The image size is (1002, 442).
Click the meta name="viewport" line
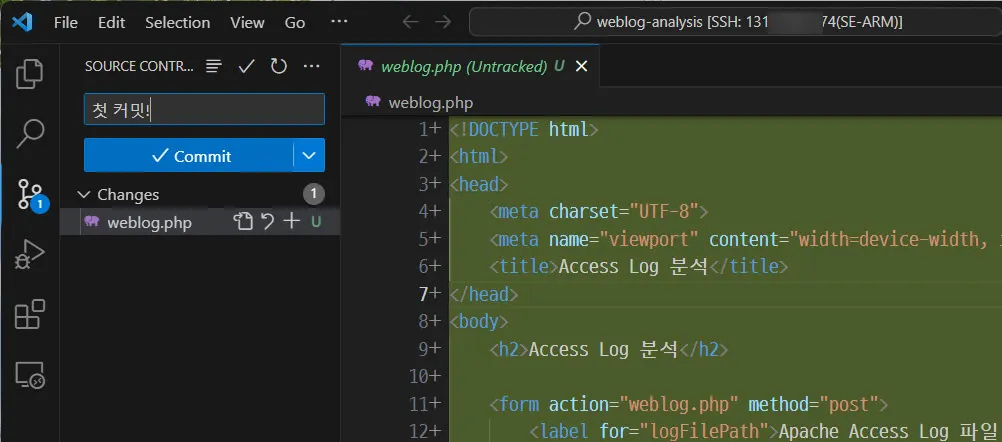746,239
